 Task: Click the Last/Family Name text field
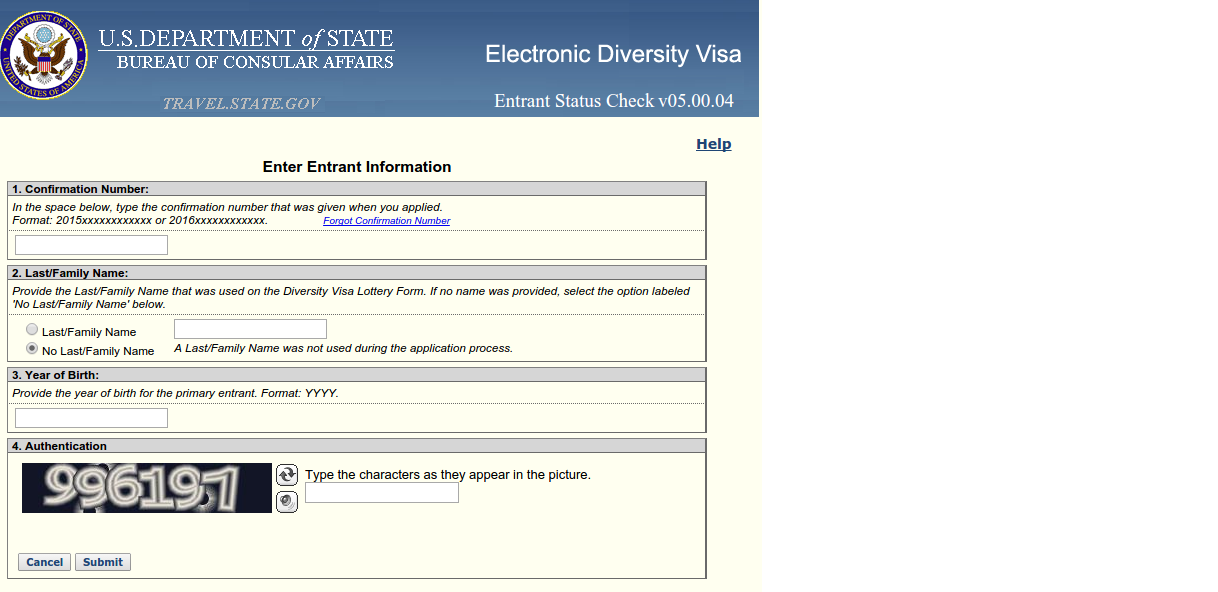coord(250,329)
